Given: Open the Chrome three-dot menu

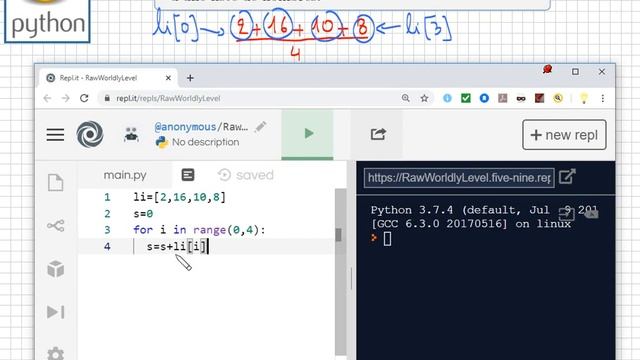Looking at the screenshot, I should (x=602, y=98).
